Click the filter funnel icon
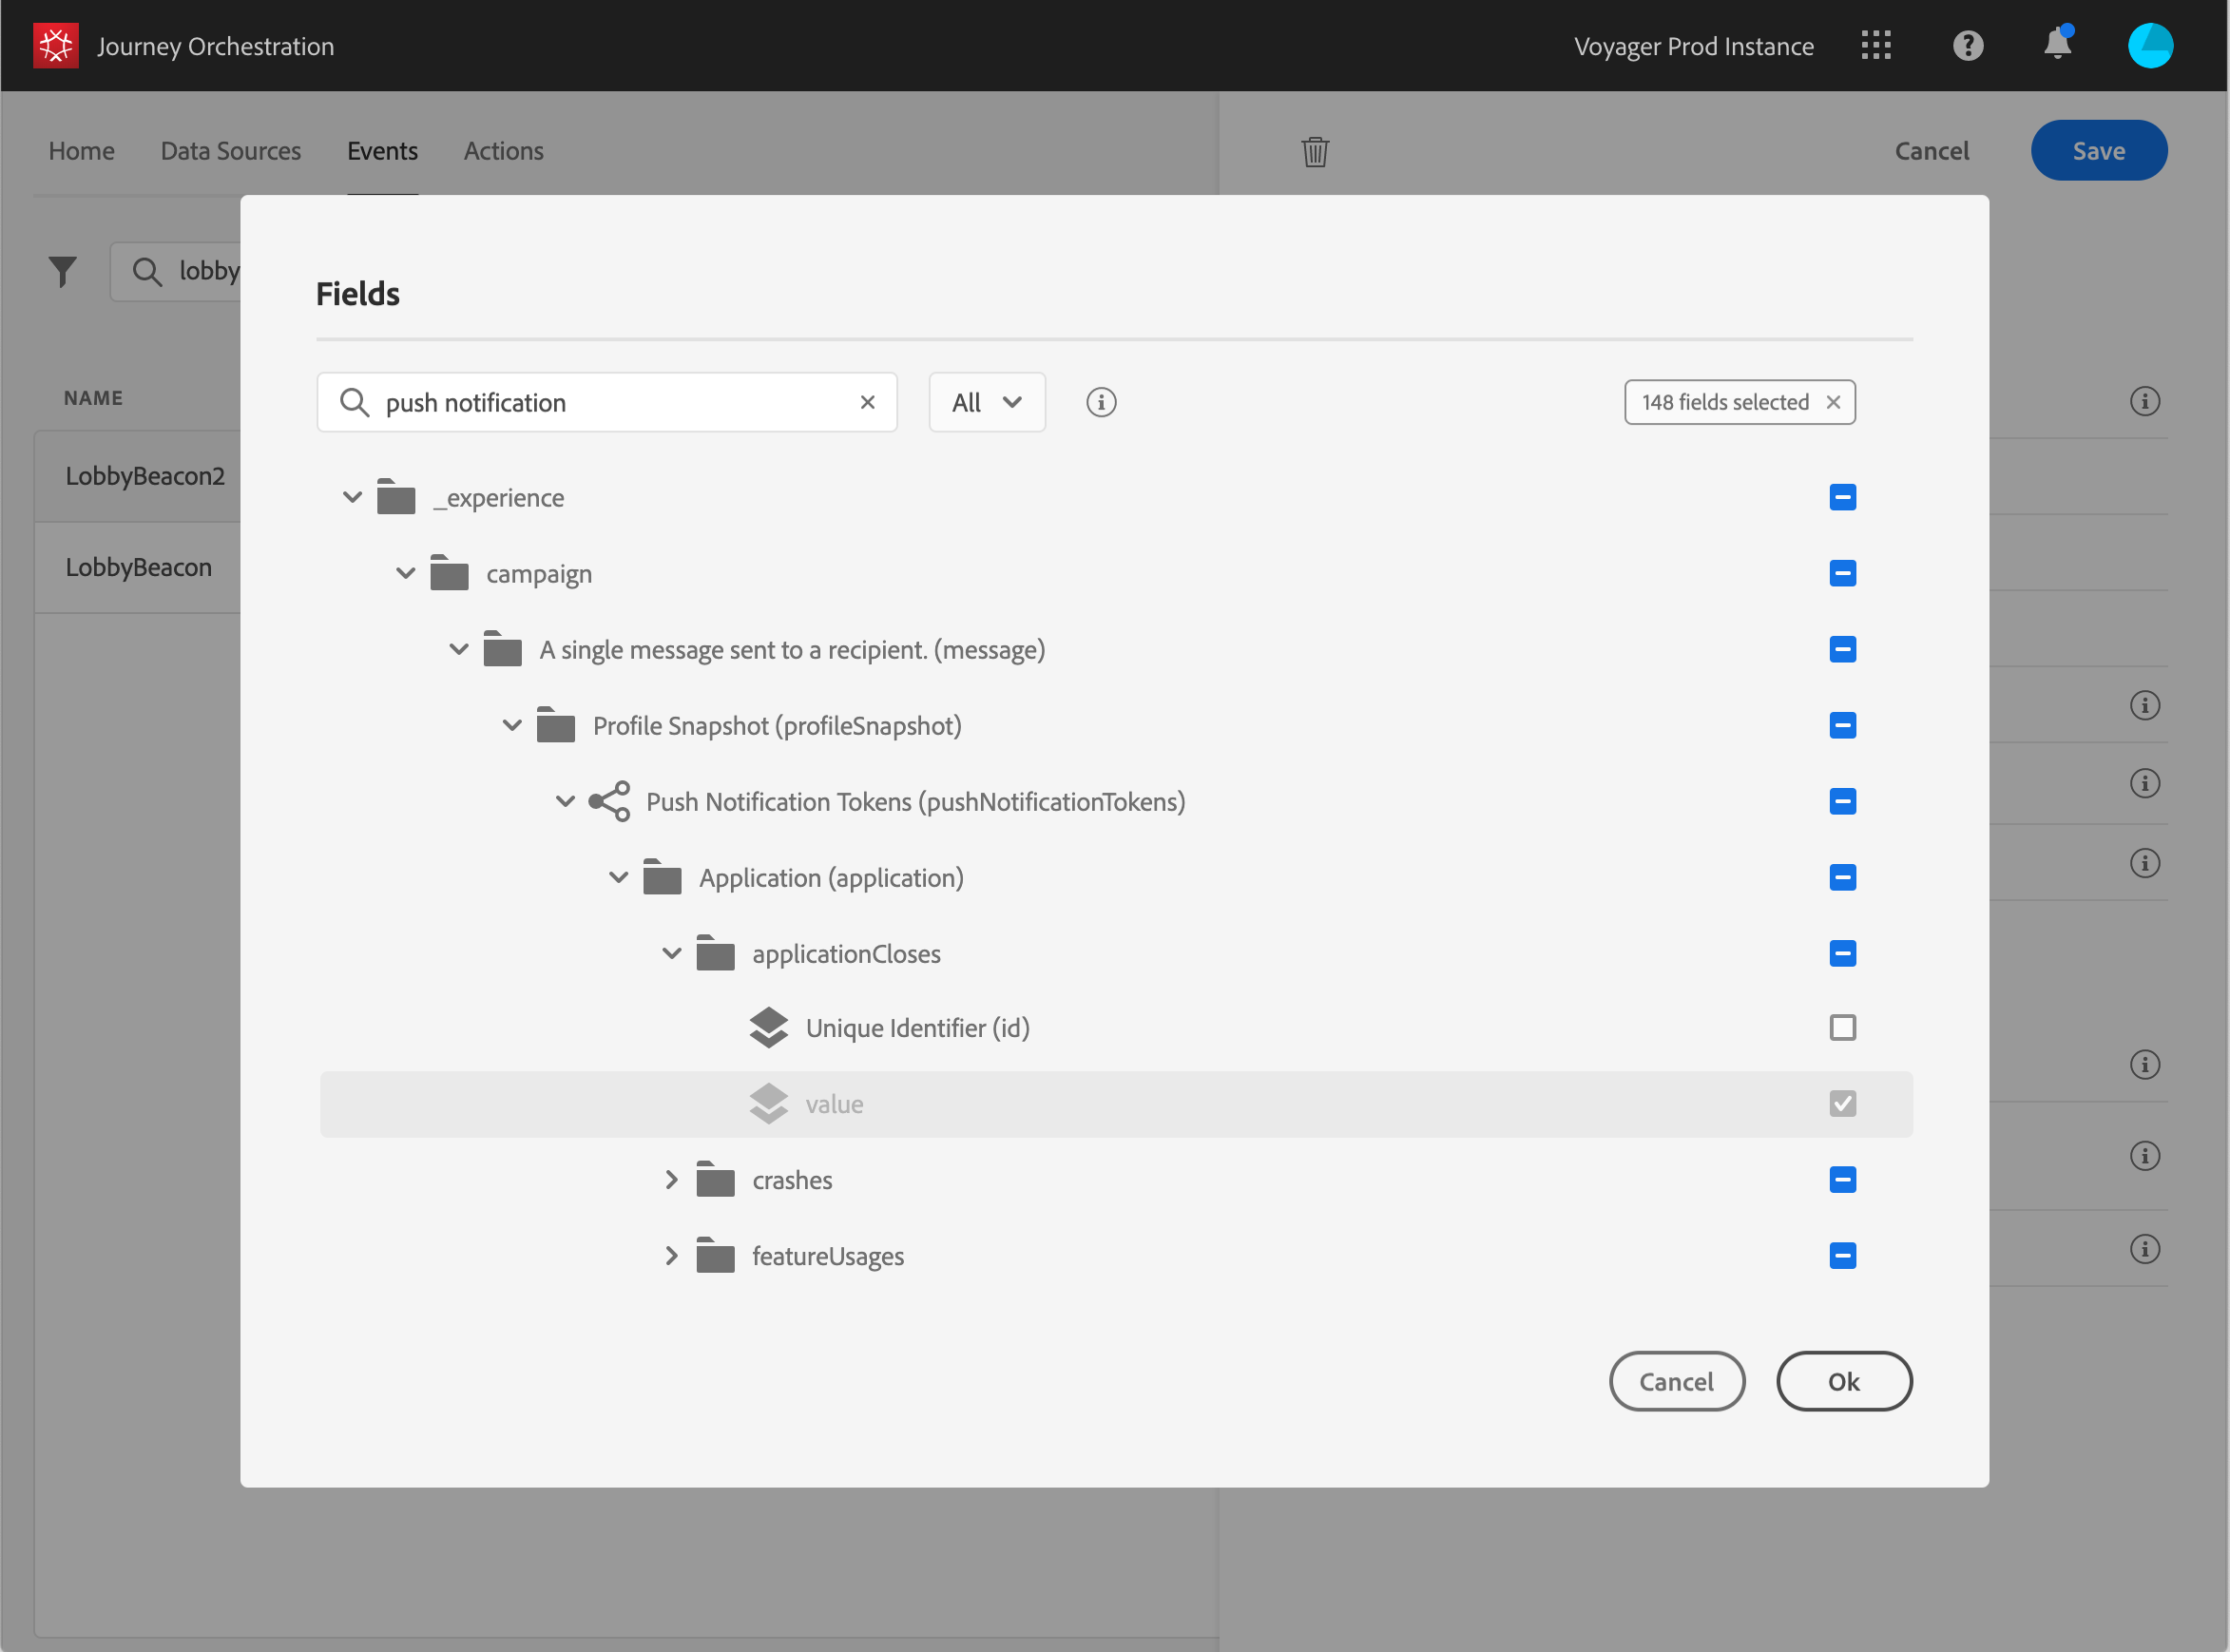Screen dimensions: 2230x1652 pos(63,271)
